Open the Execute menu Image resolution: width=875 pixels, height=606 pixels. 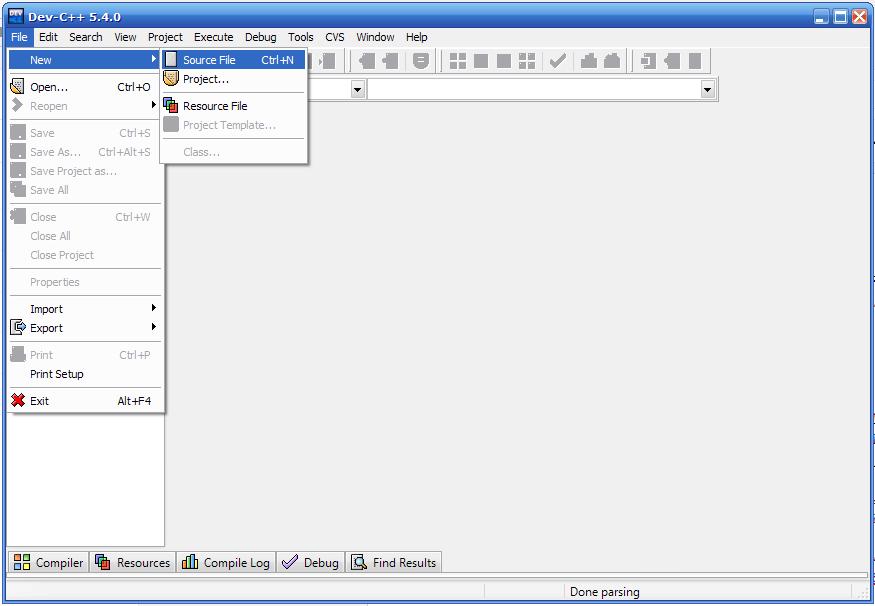(214, 37)
